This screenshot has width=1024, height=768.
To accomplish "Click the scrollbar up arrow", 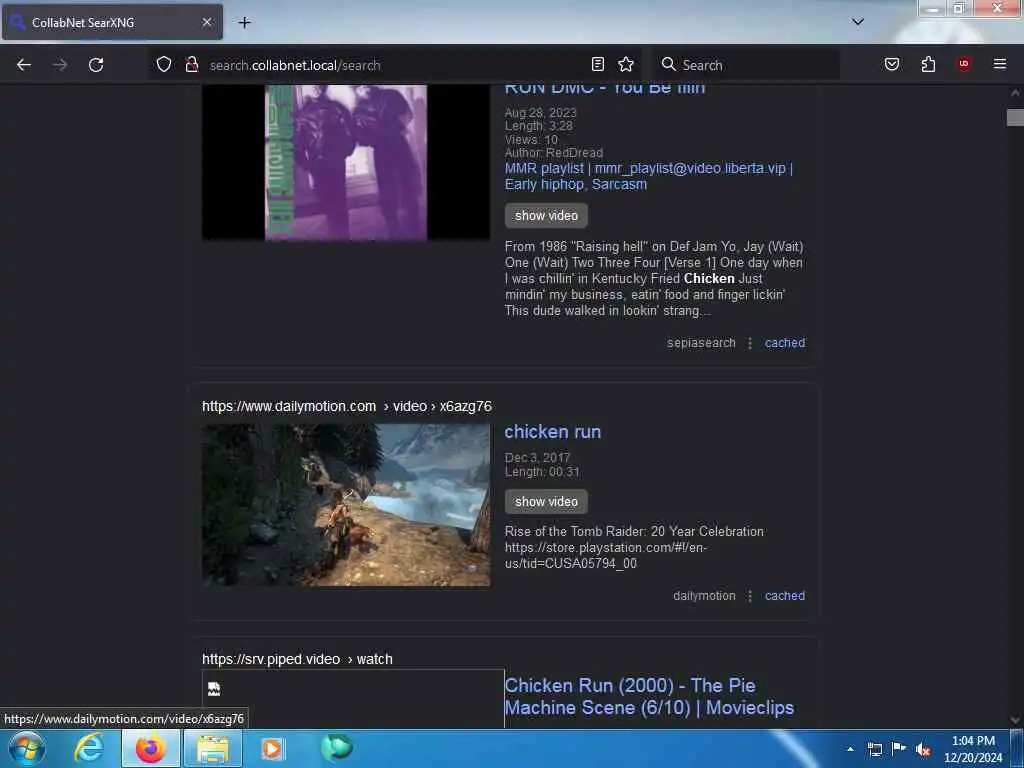I will click(x=1015, y=93).
